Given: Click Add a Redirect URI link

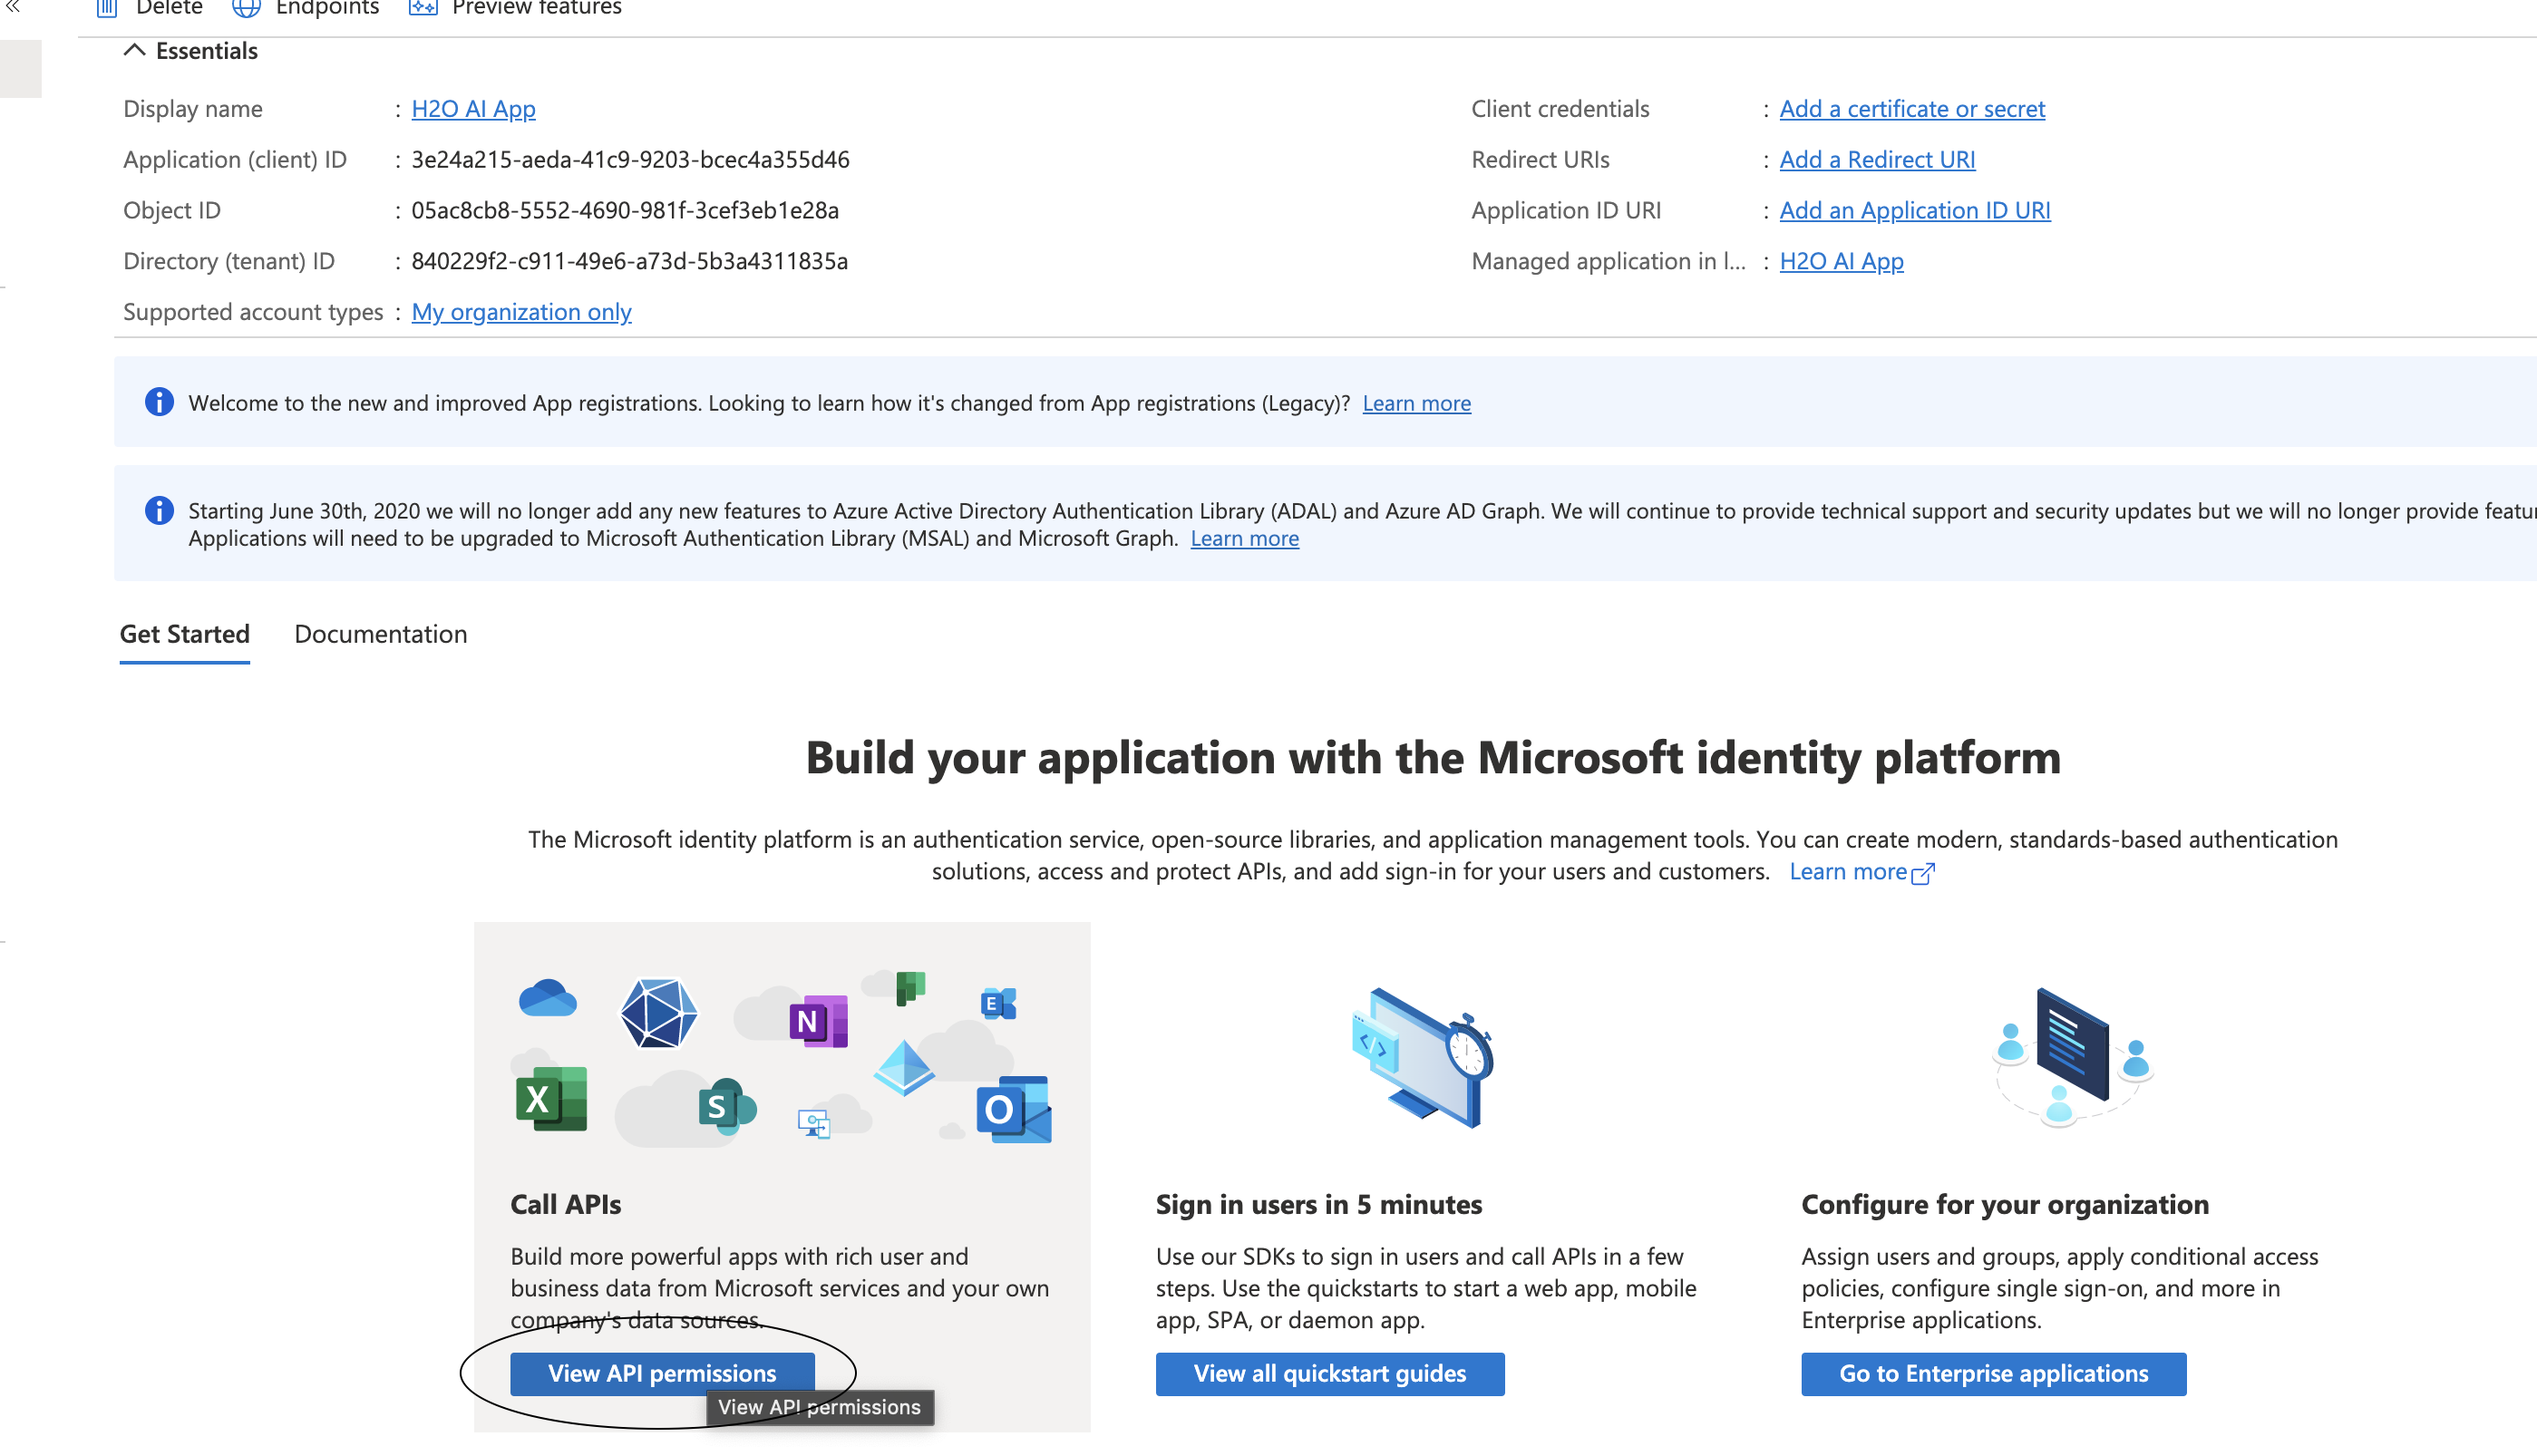Looking at the screenshot, I should pyautogui.click(x=1877, y=160).
